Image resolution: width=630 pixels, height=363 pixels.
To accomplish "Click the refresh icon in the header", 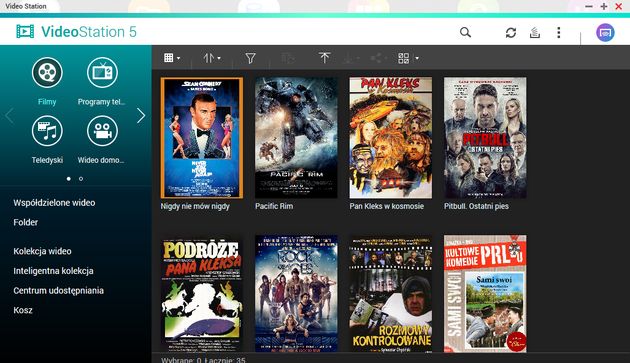I will [511, 33].
